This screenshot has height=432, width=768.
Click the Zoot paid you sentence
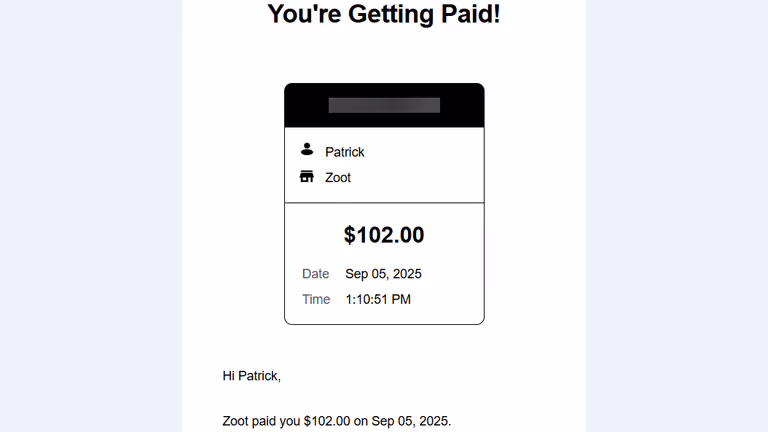pyautogui.click(x=337, y=421)
